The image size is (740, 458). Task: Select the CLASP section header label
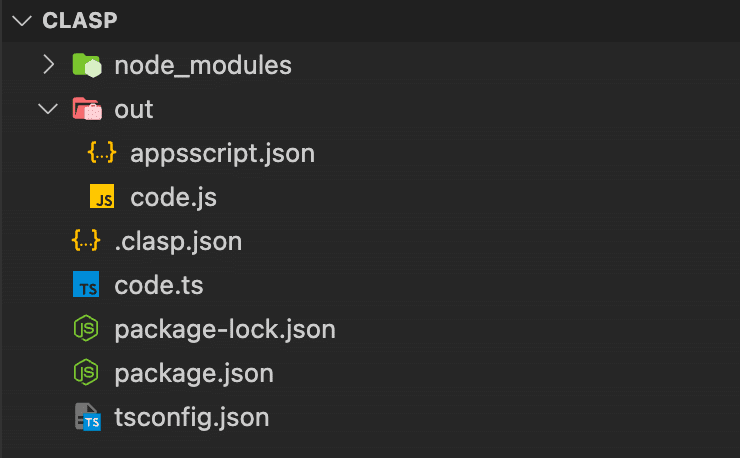[80, 20]
